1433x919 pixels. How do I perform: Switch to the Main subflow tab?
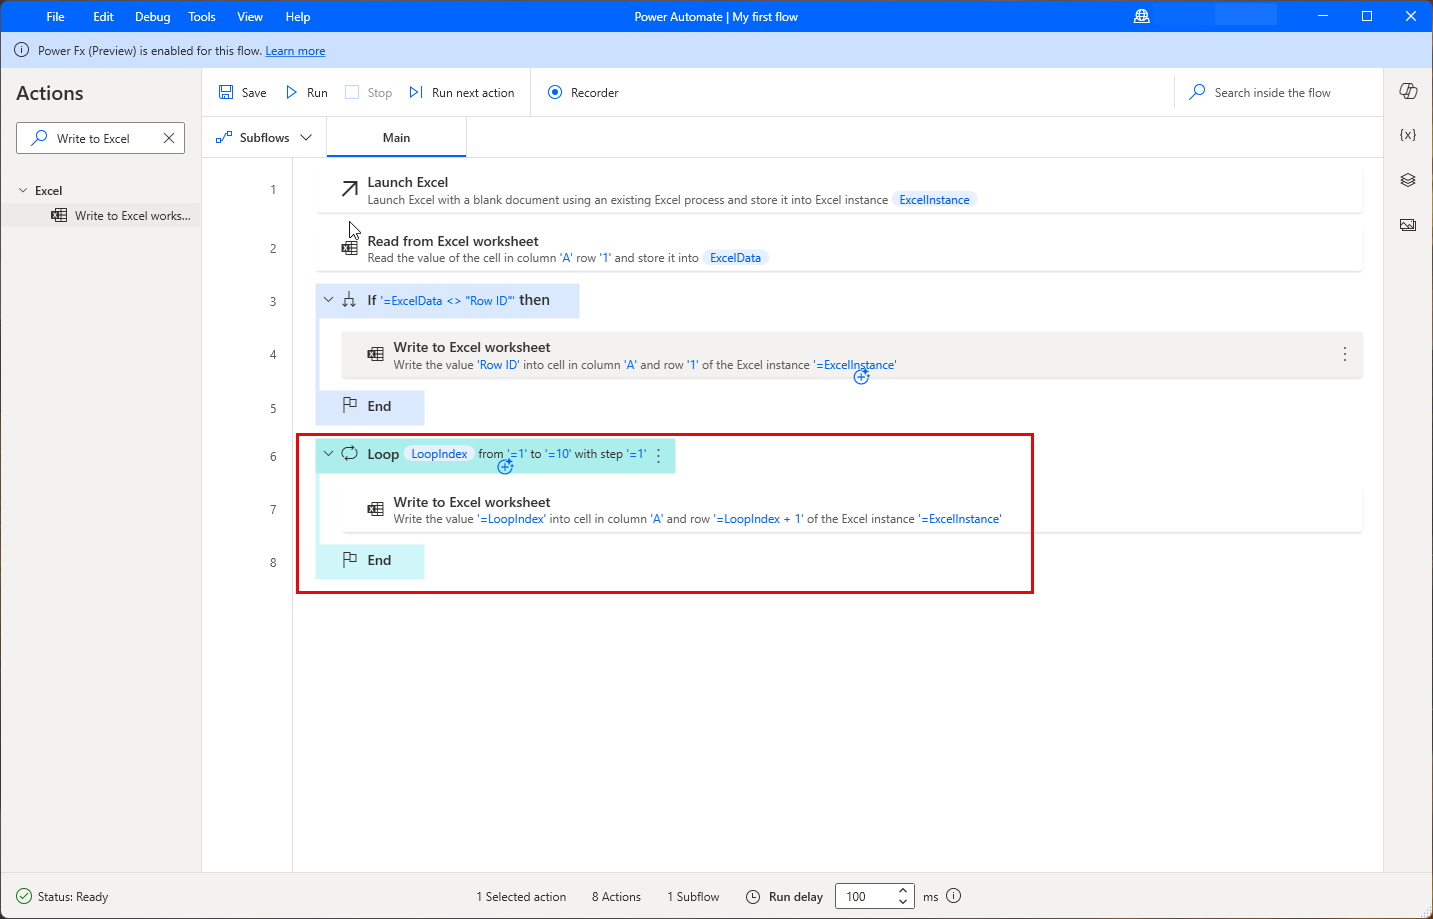coord(396,137)
